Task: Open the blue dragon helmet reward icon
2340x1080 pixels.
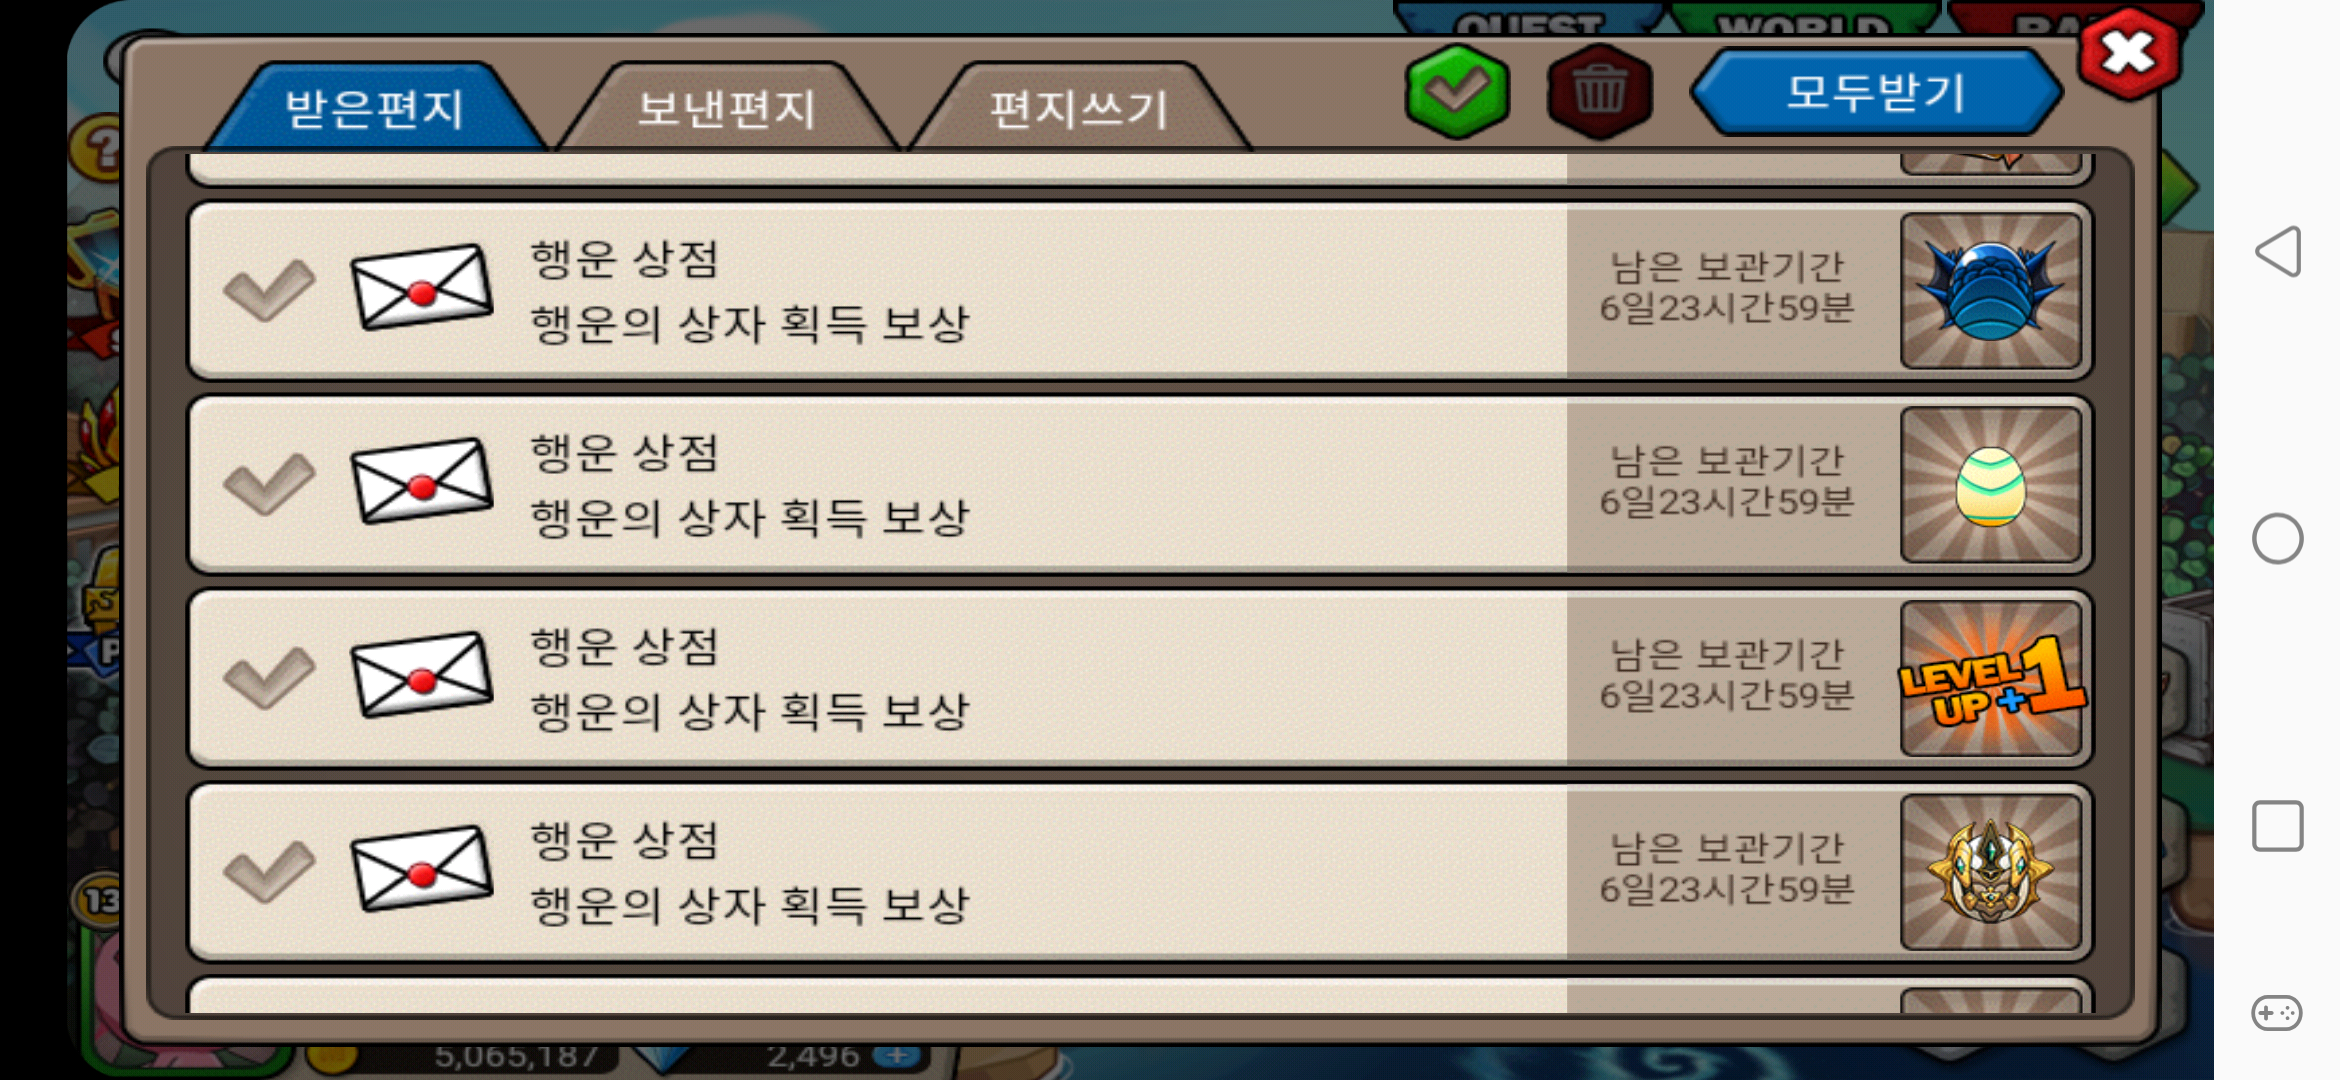Action: coord(1990,291)
